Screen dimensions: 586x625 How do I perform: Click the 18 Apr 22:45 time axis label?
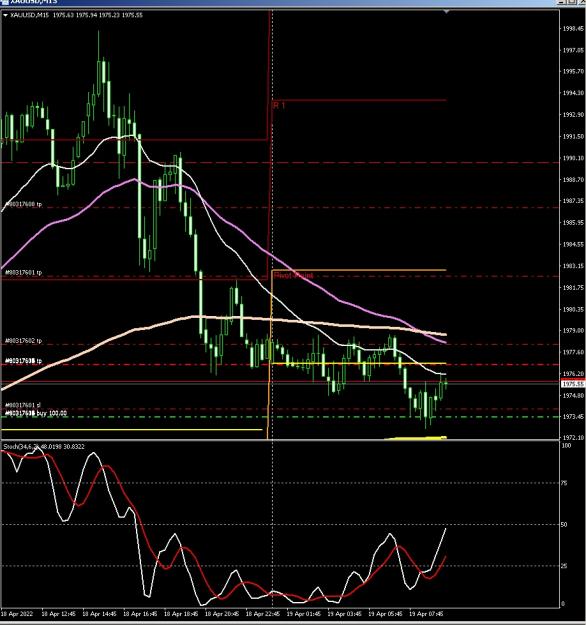[x=263, y=614]
